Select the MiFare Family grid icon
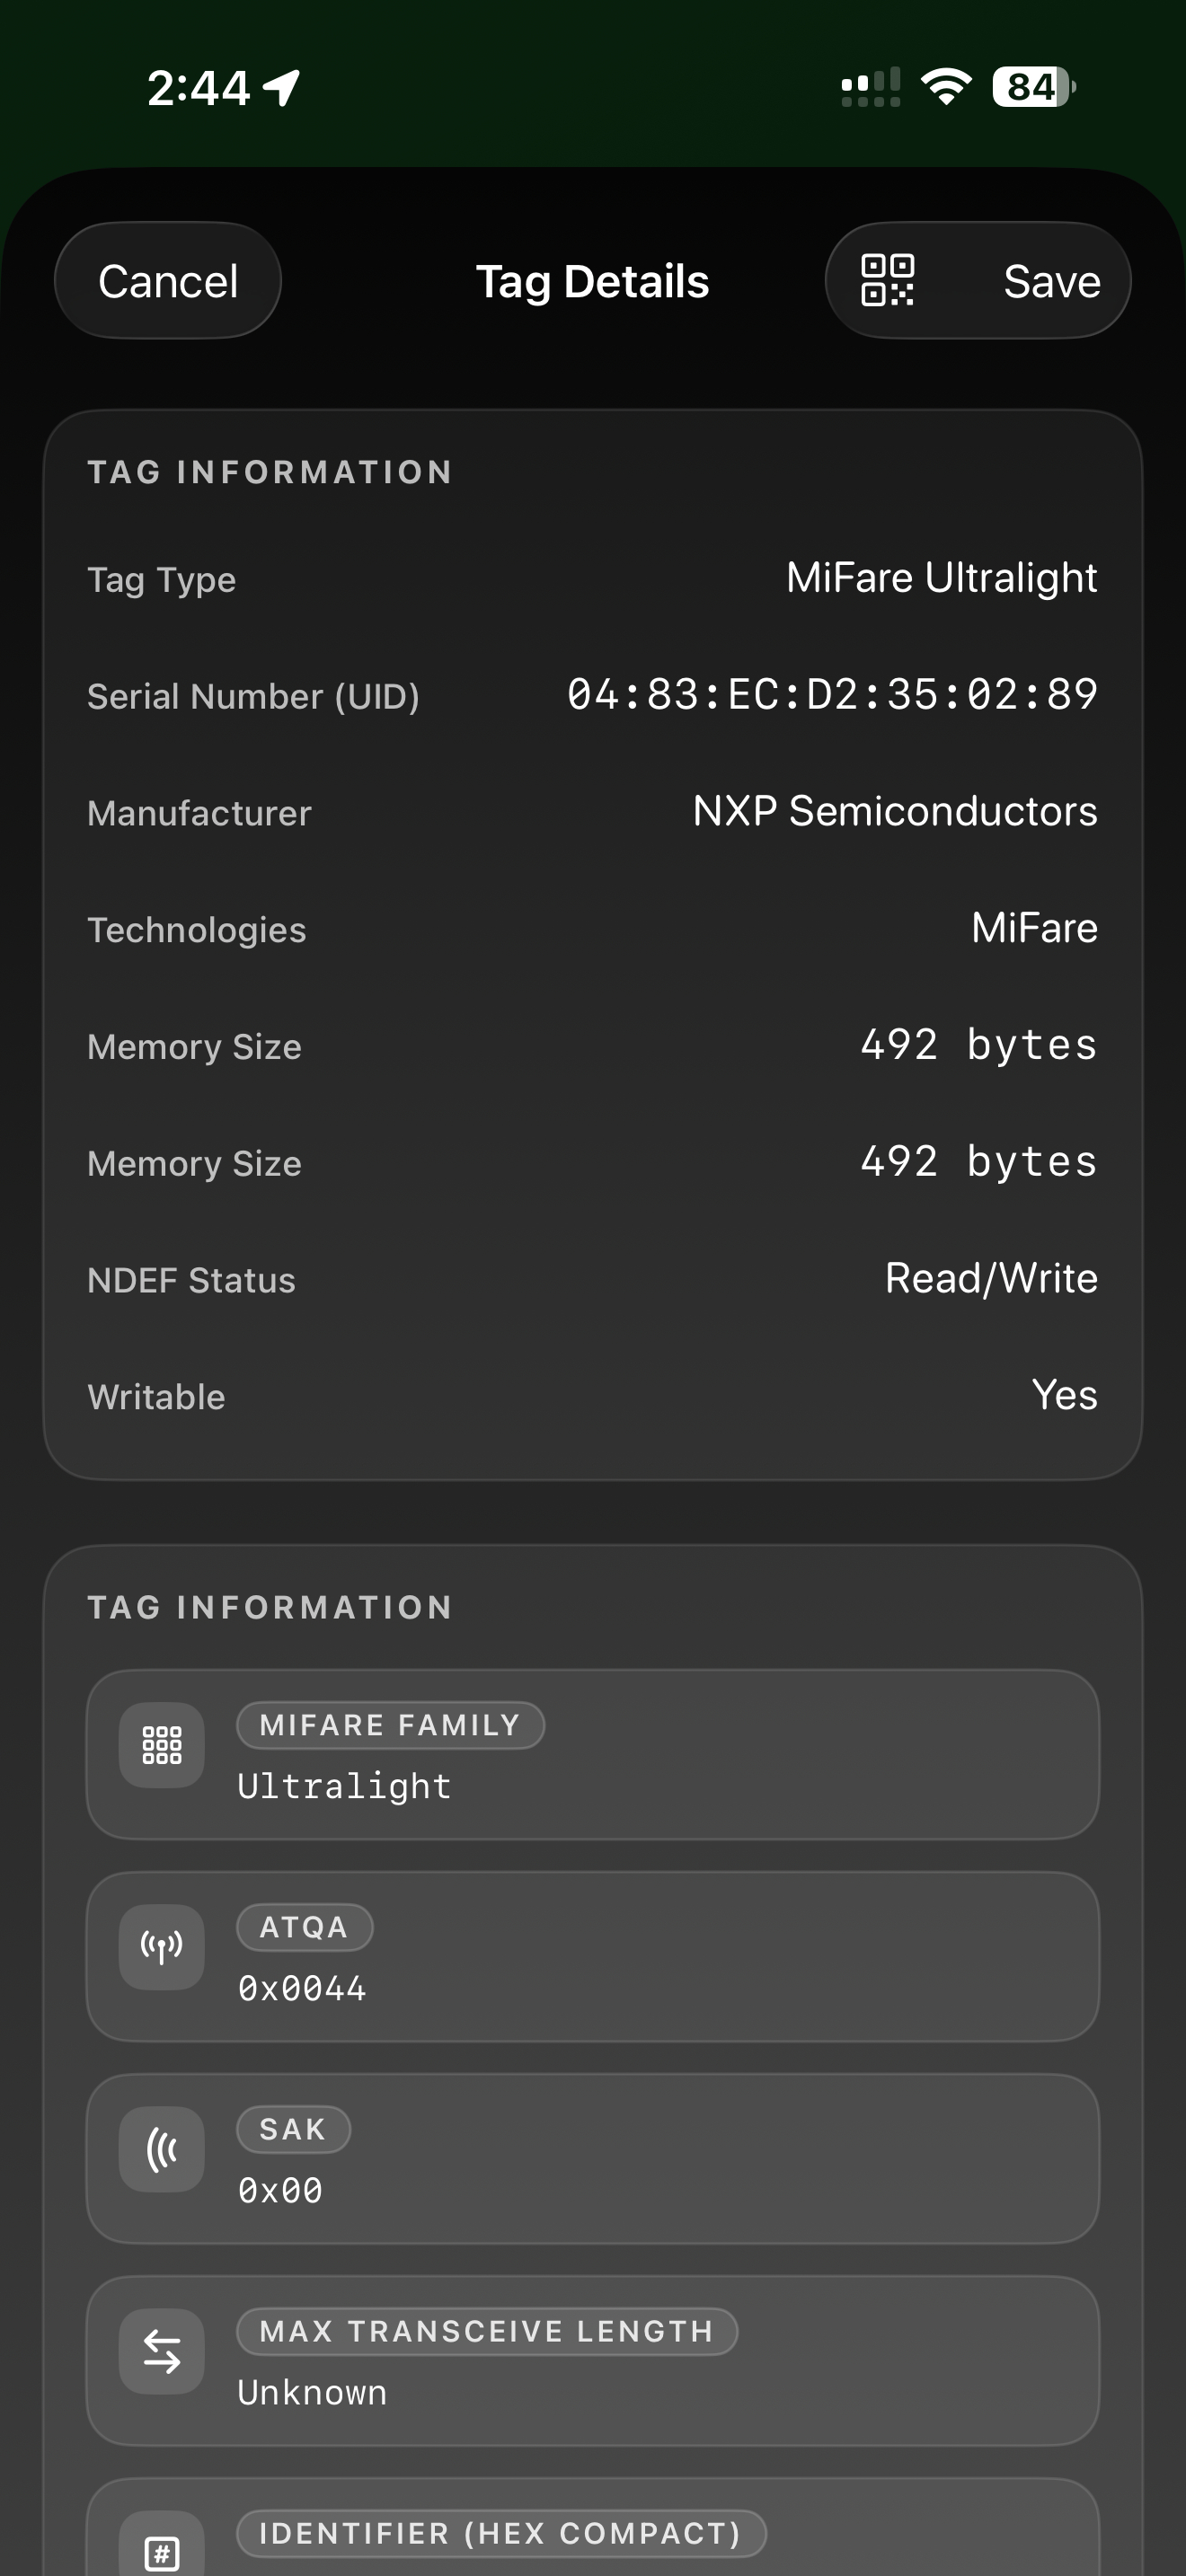The height and width of the screenshot is (2576, 1186). [x=161, y=1745]
